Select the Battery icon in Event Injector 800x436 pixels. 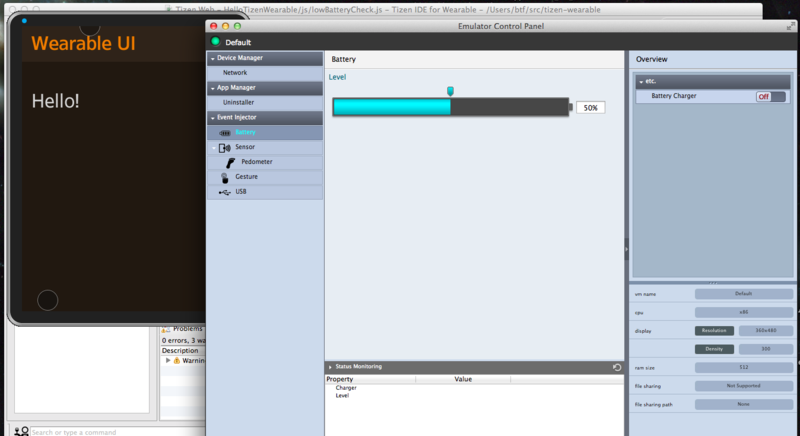click(225, 133)
